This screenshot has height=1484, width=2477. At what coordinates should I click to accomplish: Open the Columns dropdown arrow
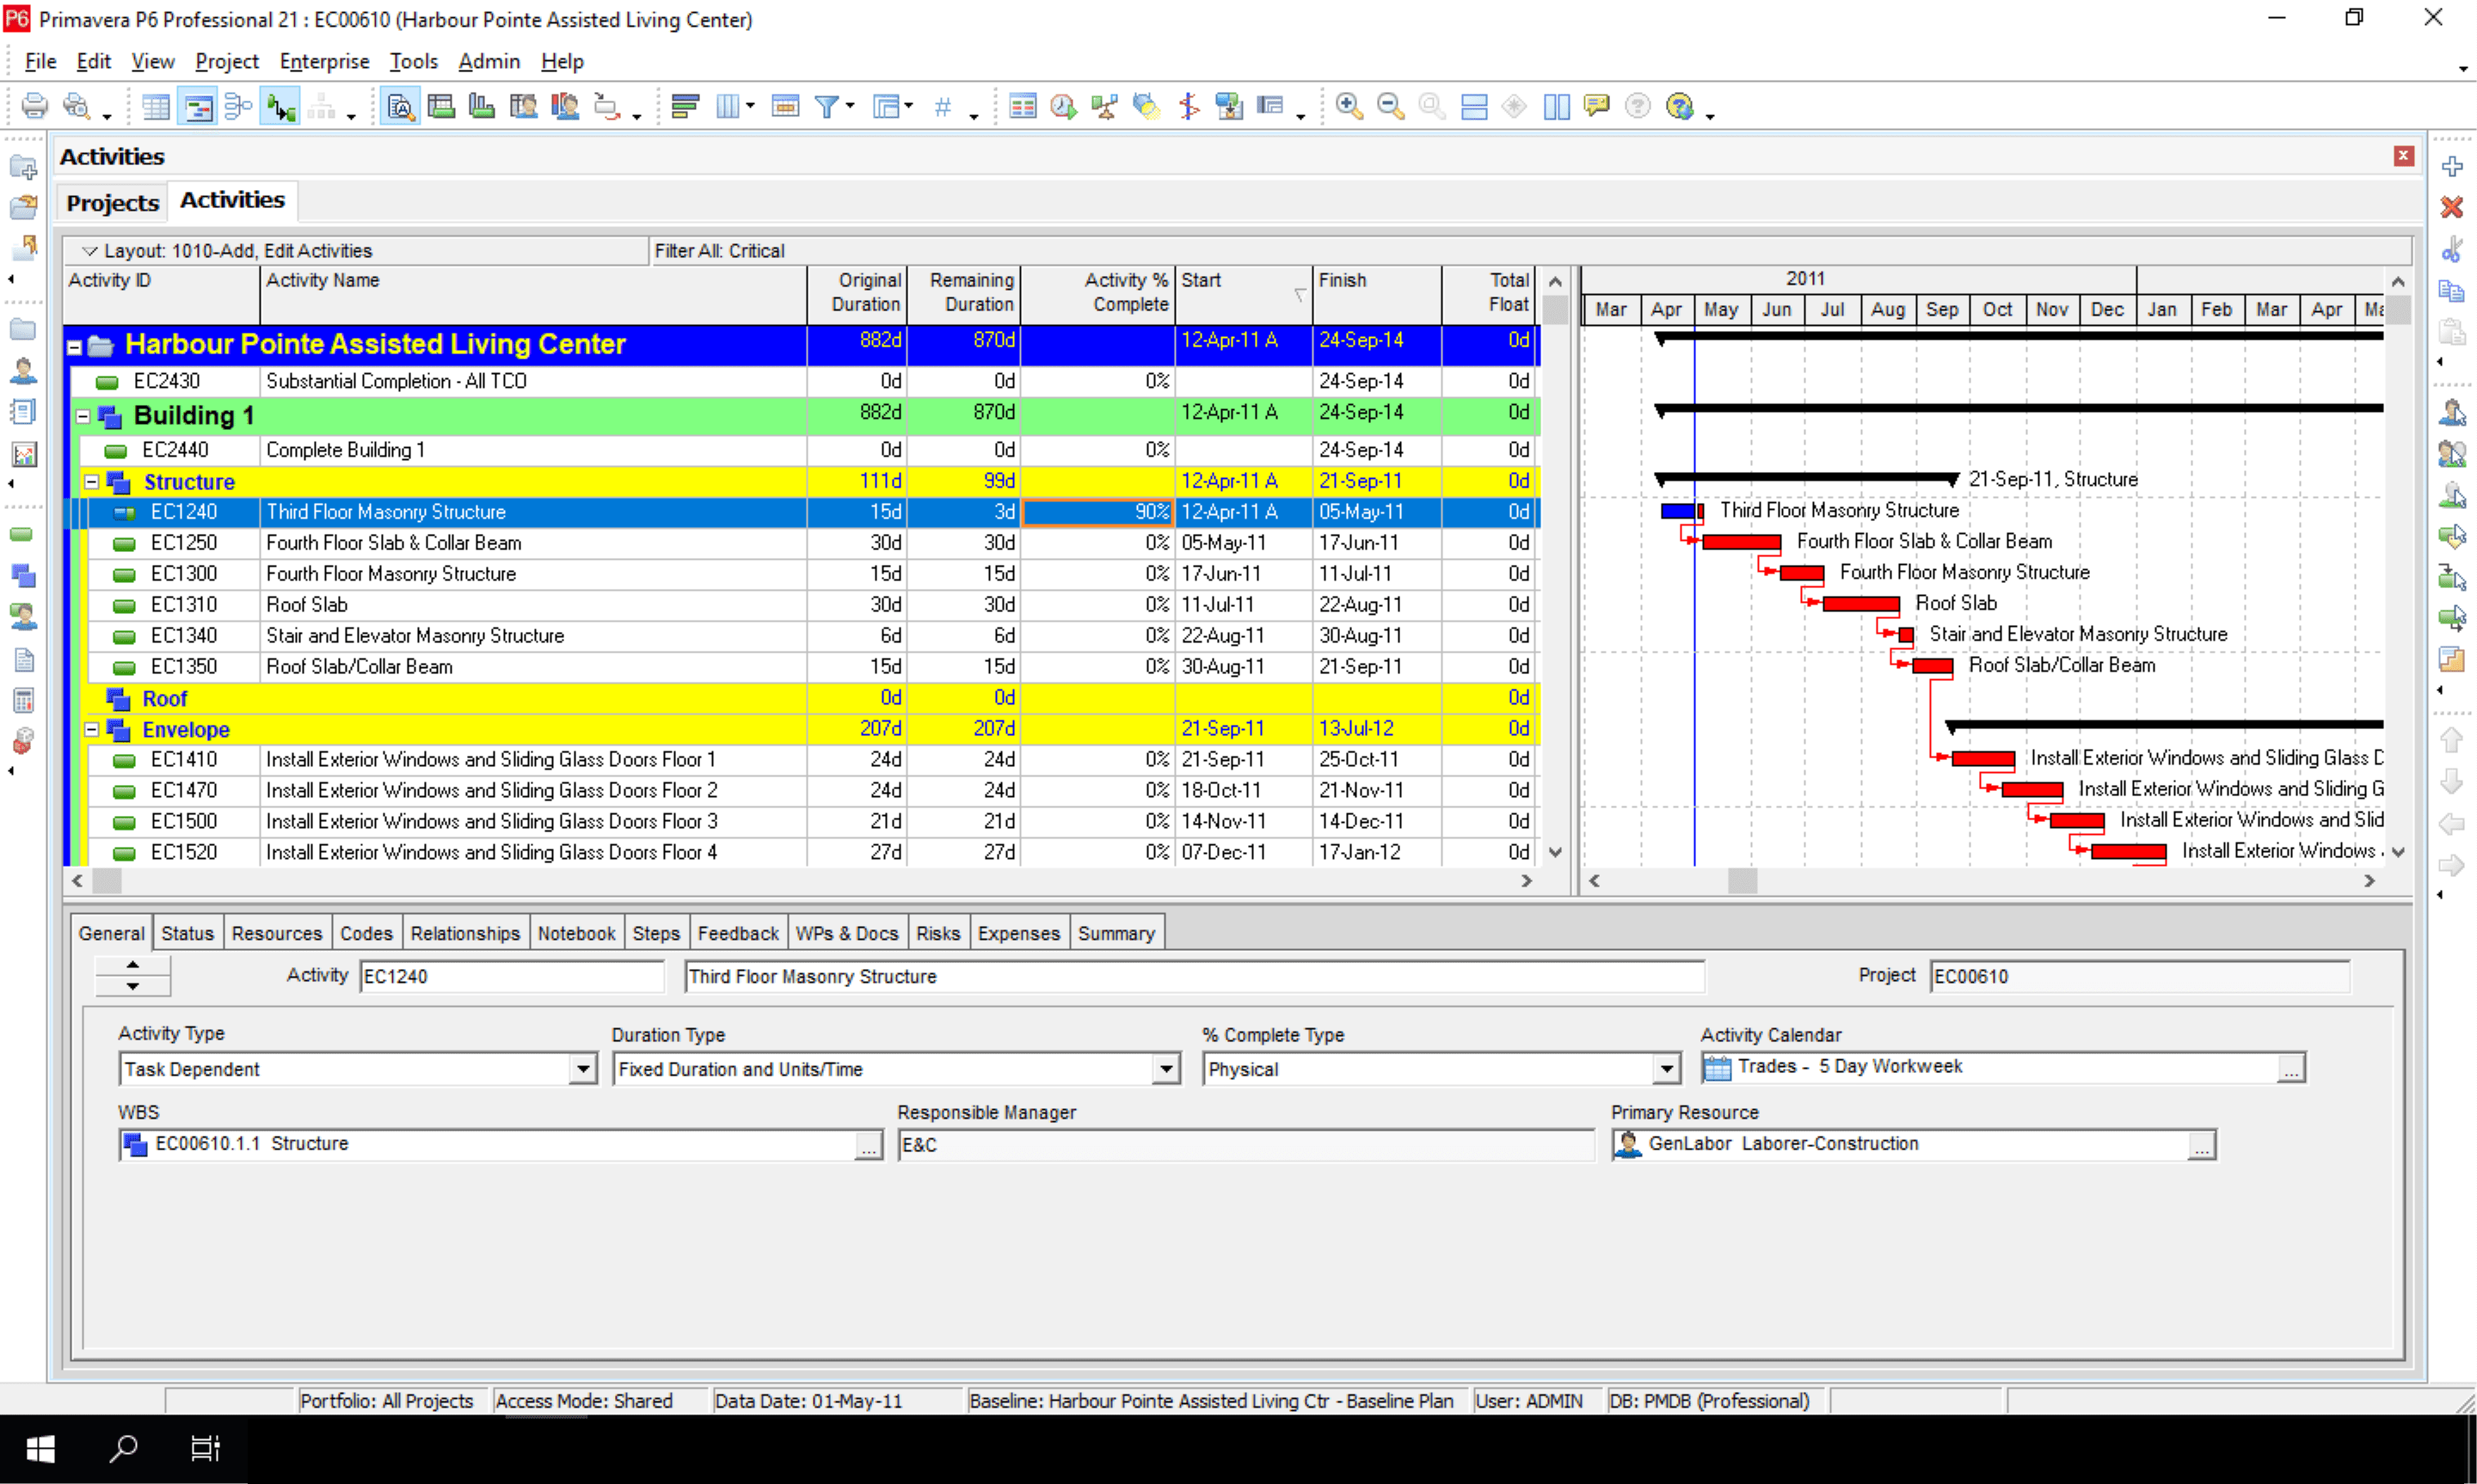click(x=750, y=105)
